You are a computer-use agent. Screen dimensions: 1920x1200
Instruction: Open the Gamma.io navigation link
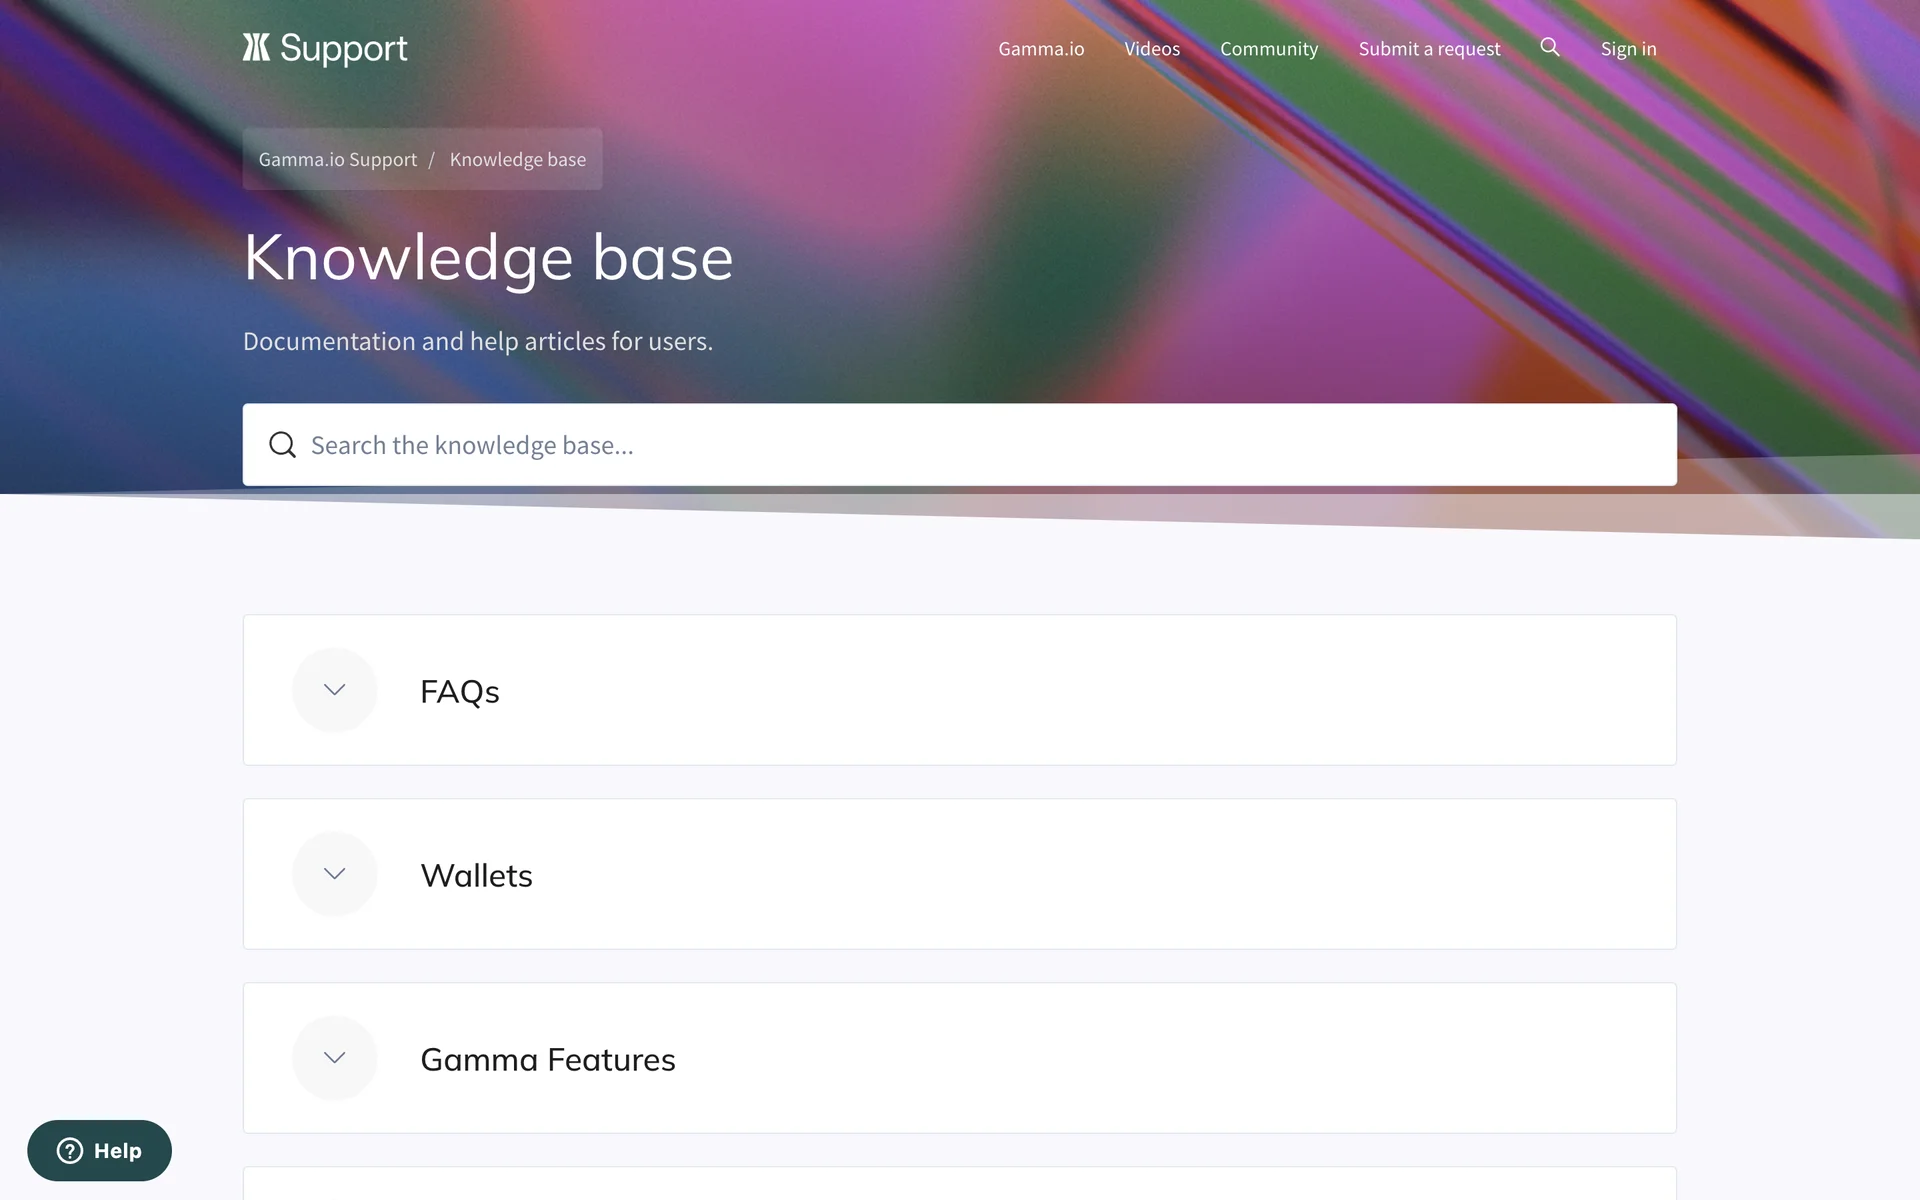coord(1041,49)
